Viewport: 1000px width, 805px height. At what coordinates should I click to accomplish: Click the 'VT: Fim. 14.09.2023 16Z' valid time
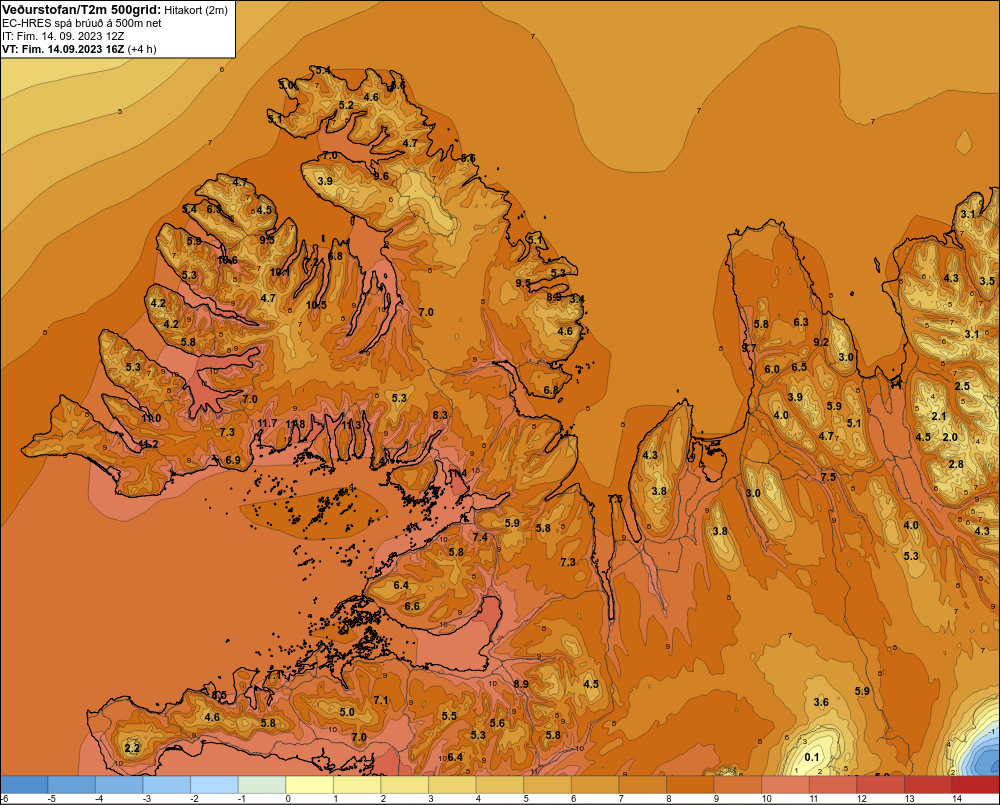[63, 49]
